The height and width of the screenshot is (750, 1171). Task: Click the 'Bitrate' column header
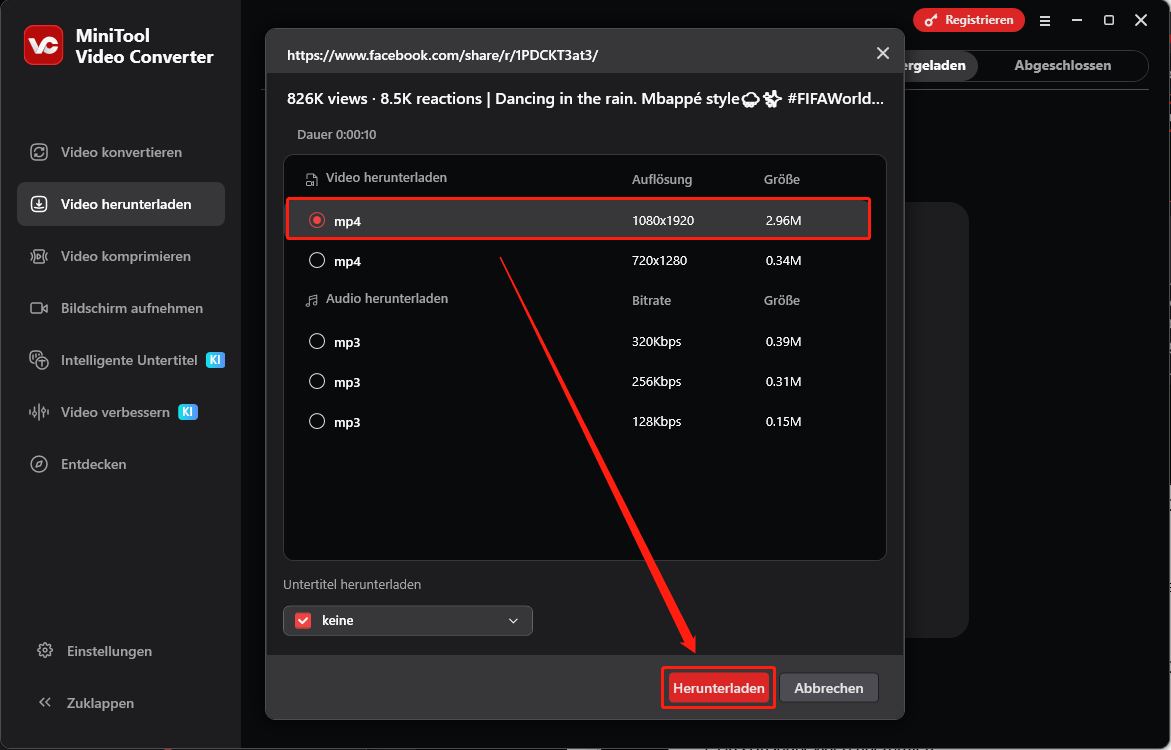click(x=651, y=300)
